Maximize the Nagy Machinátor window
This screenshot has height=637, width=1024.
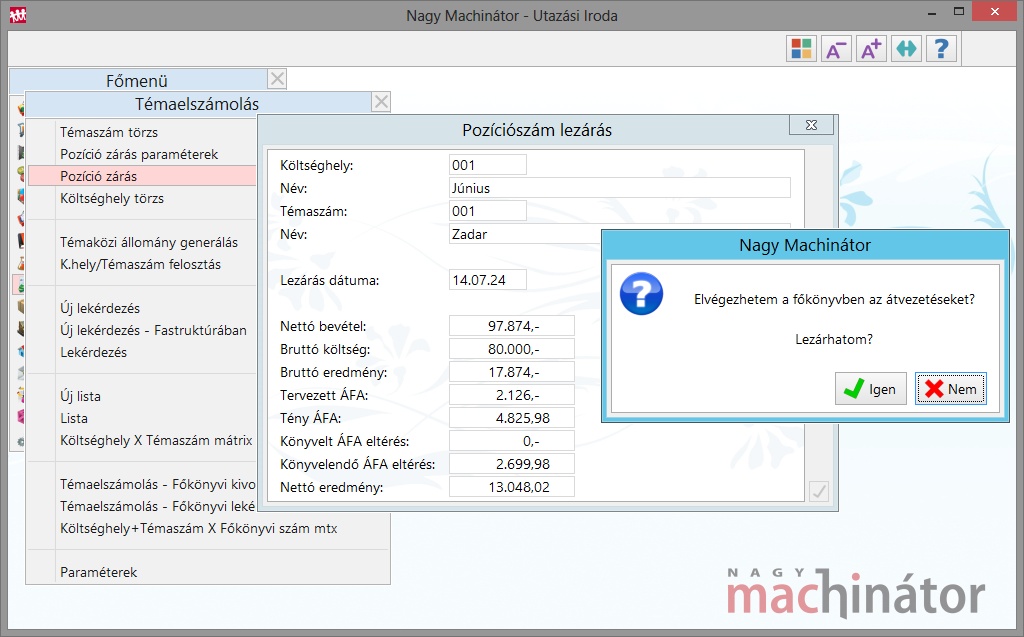click(x=959, y=12)
